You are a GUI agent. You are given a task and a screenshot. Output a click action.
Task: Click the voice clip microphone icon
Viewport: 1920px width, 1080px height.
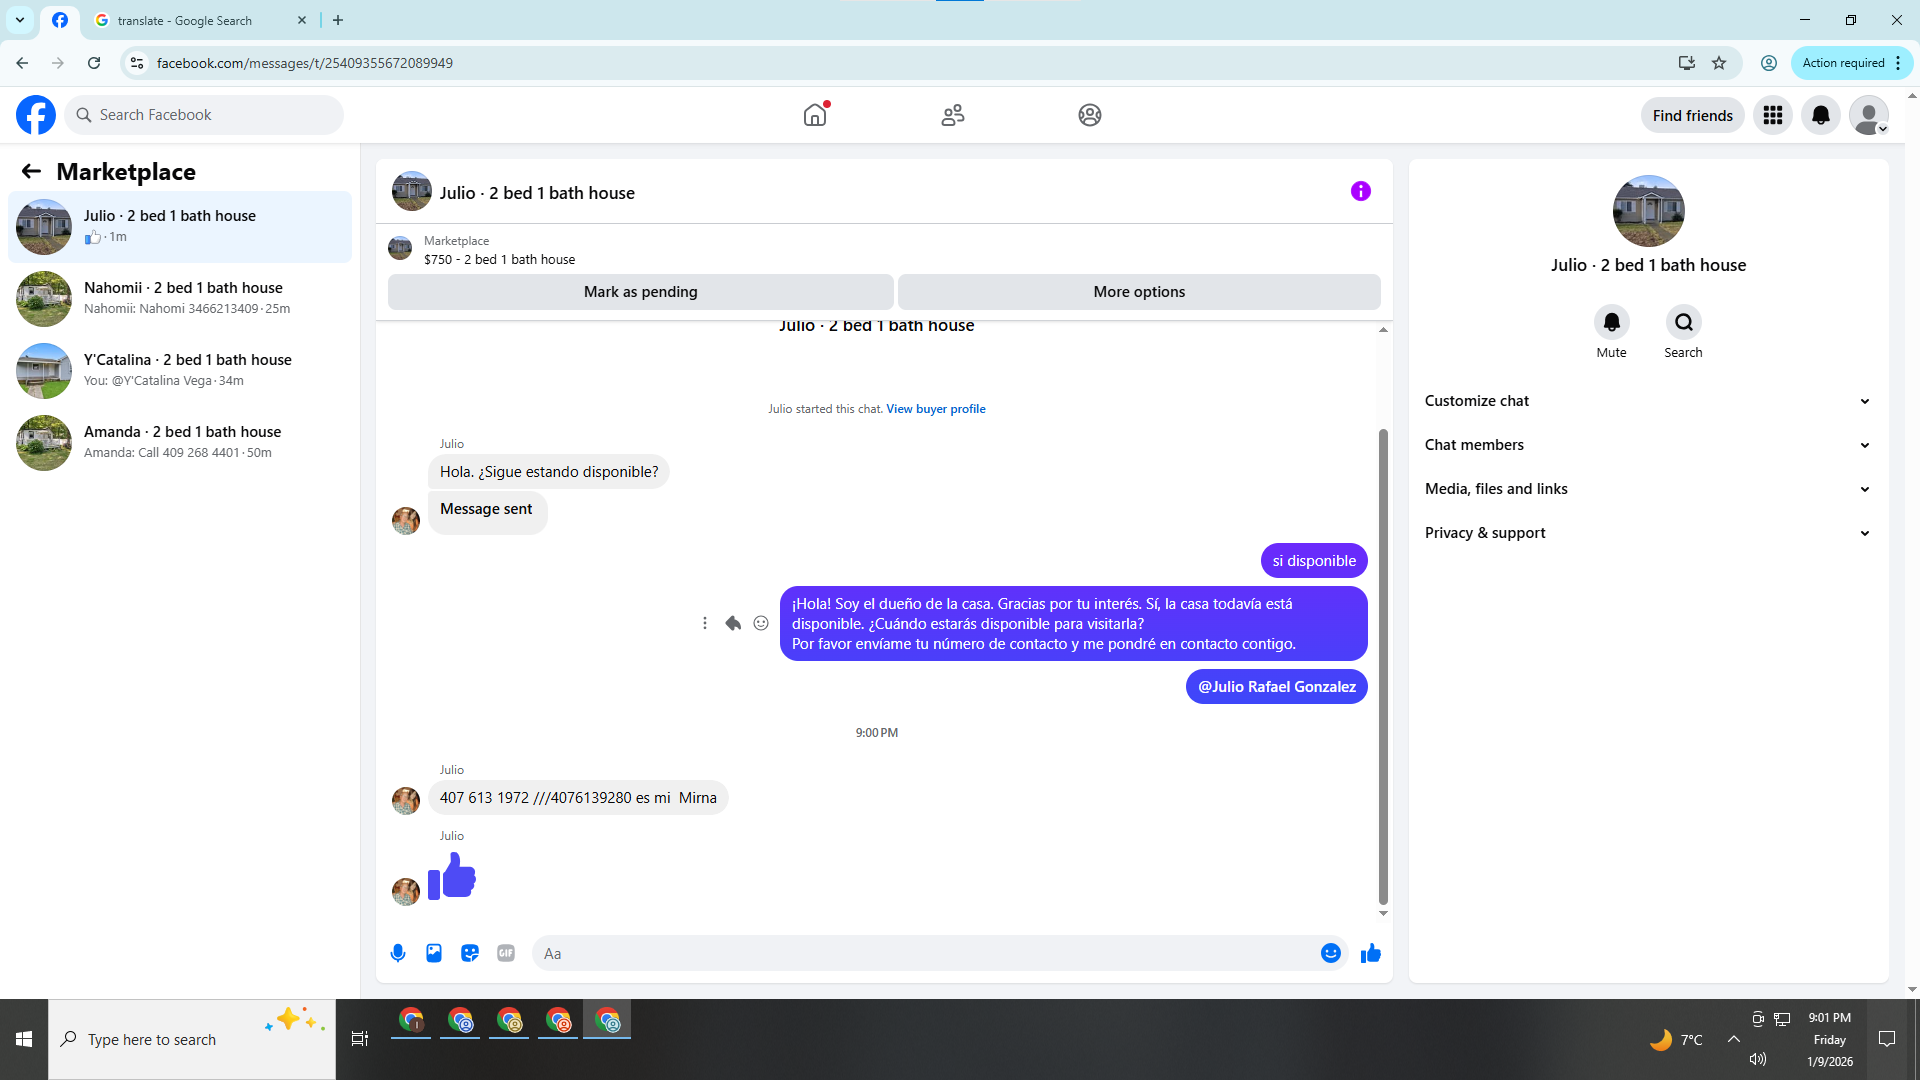tap(398, 953)
